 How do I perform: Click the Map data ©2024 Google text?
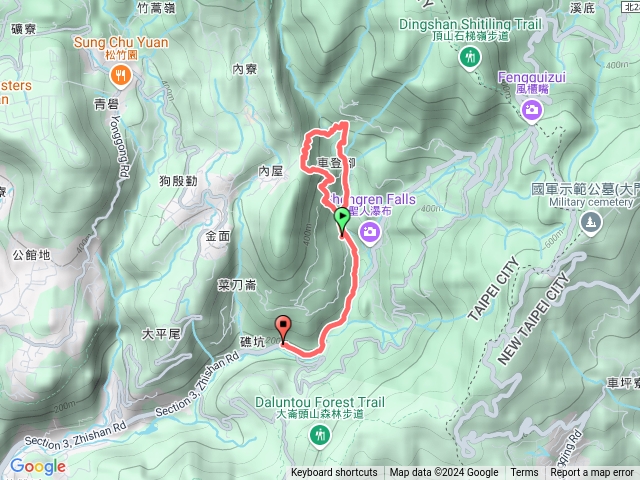[x=444, y=473]
